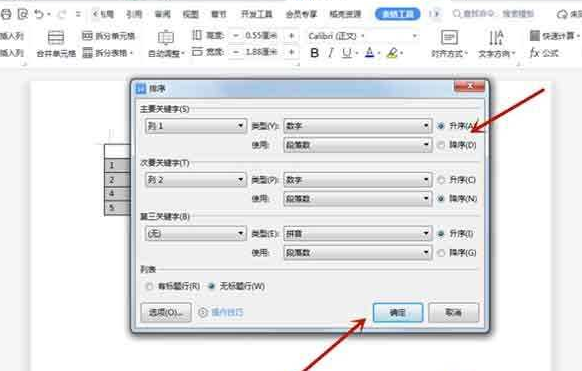Click the search magnifier icon

457,14
